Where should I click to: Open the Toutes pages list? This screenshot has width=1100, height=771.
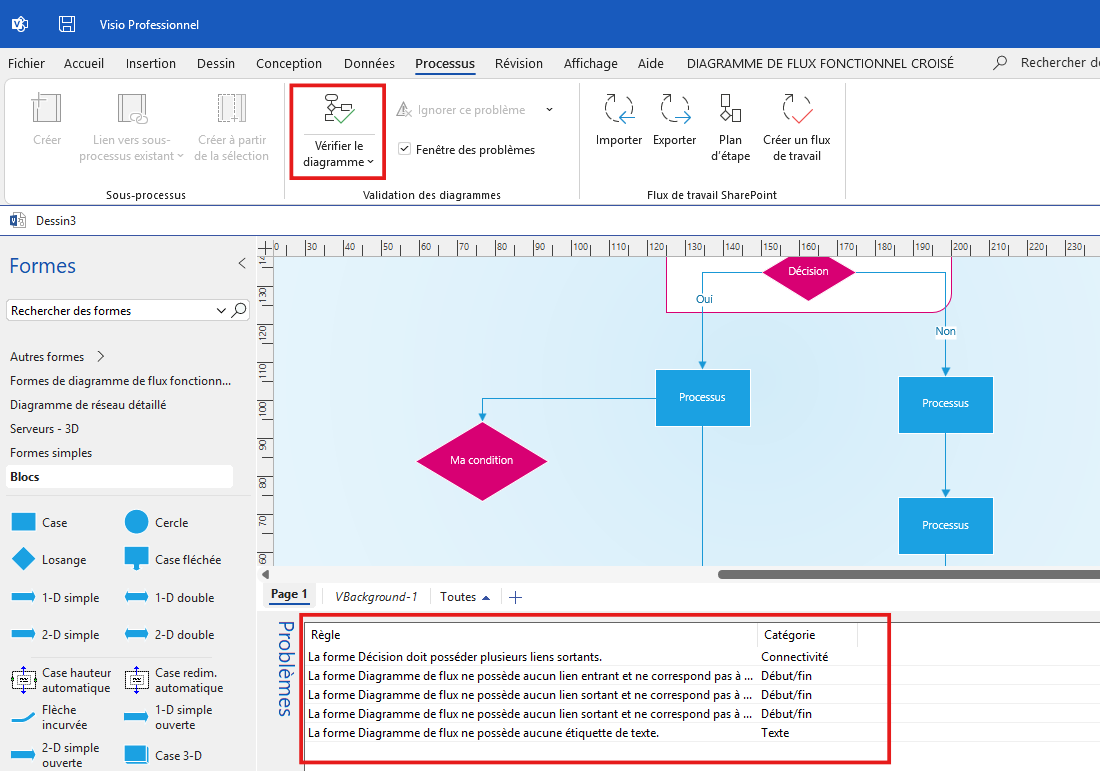tap(465, 597)
